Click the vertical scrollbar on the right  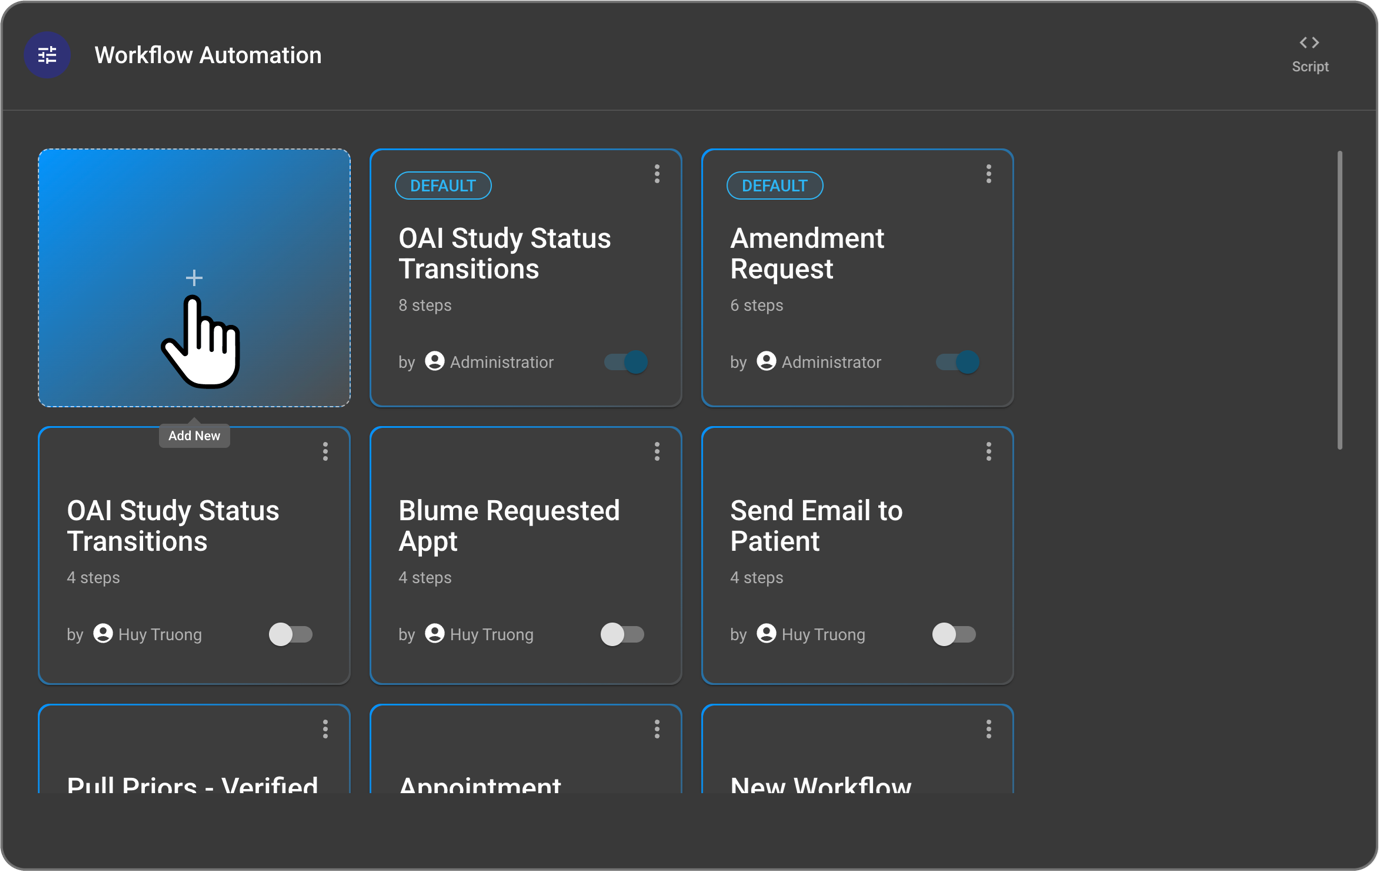click(1339, 300)
